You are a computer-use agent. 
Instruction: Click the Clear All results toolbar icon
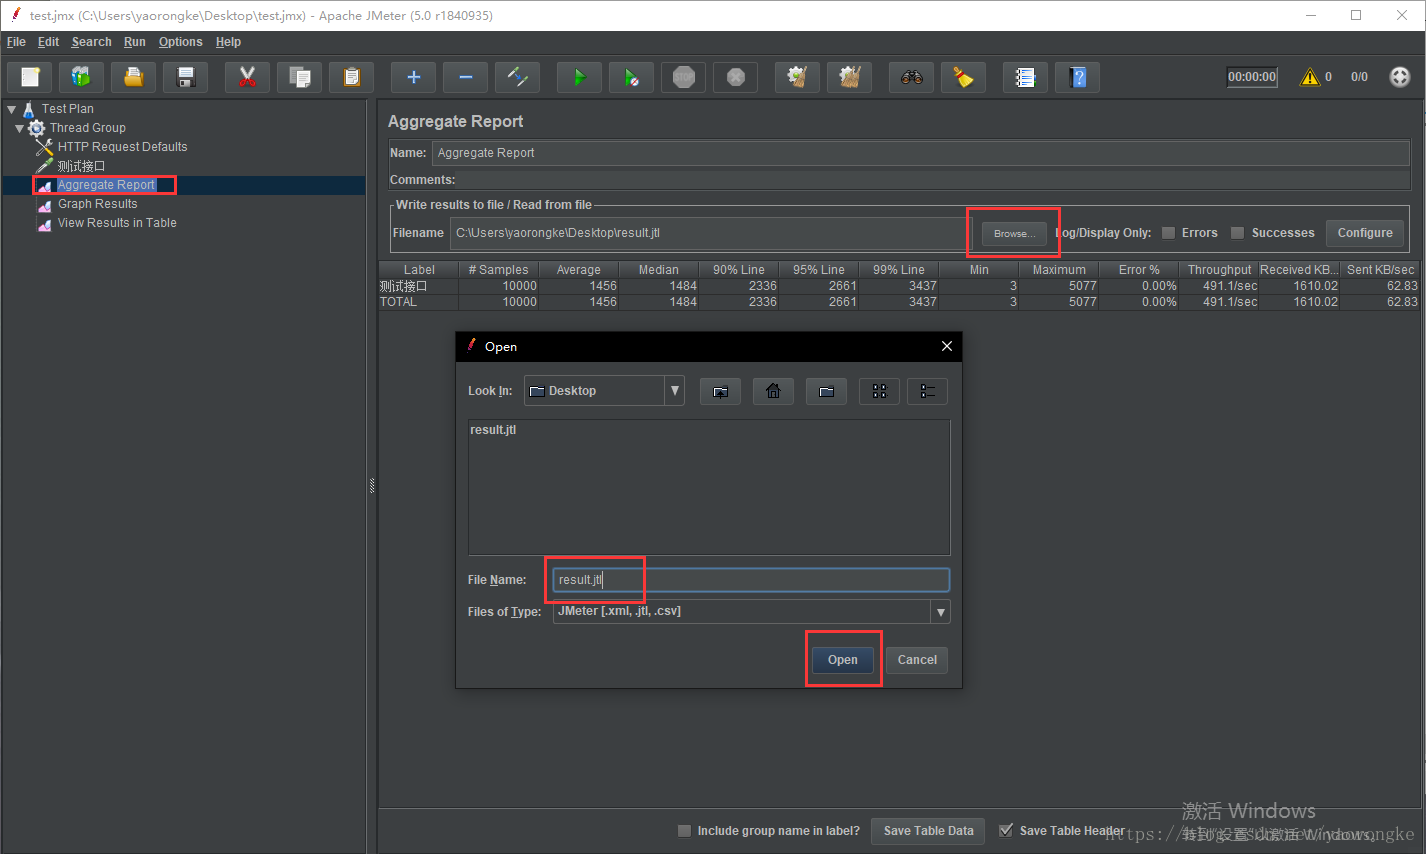849,77
